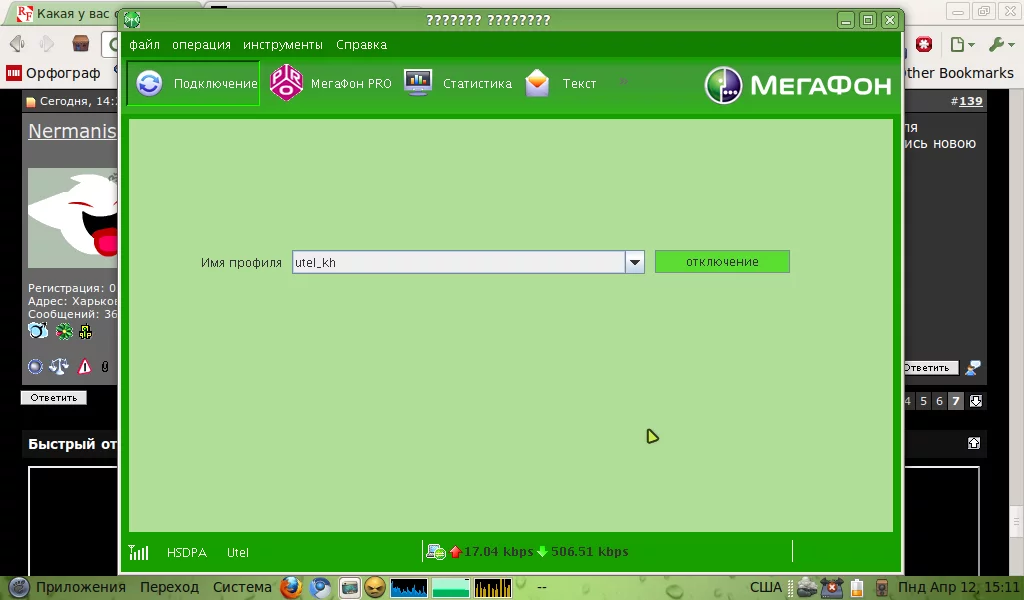Image resolution: width=1024 pixels, height=600 pixels.
Task: Click the scales reputation icon
Action: (59, 367)
